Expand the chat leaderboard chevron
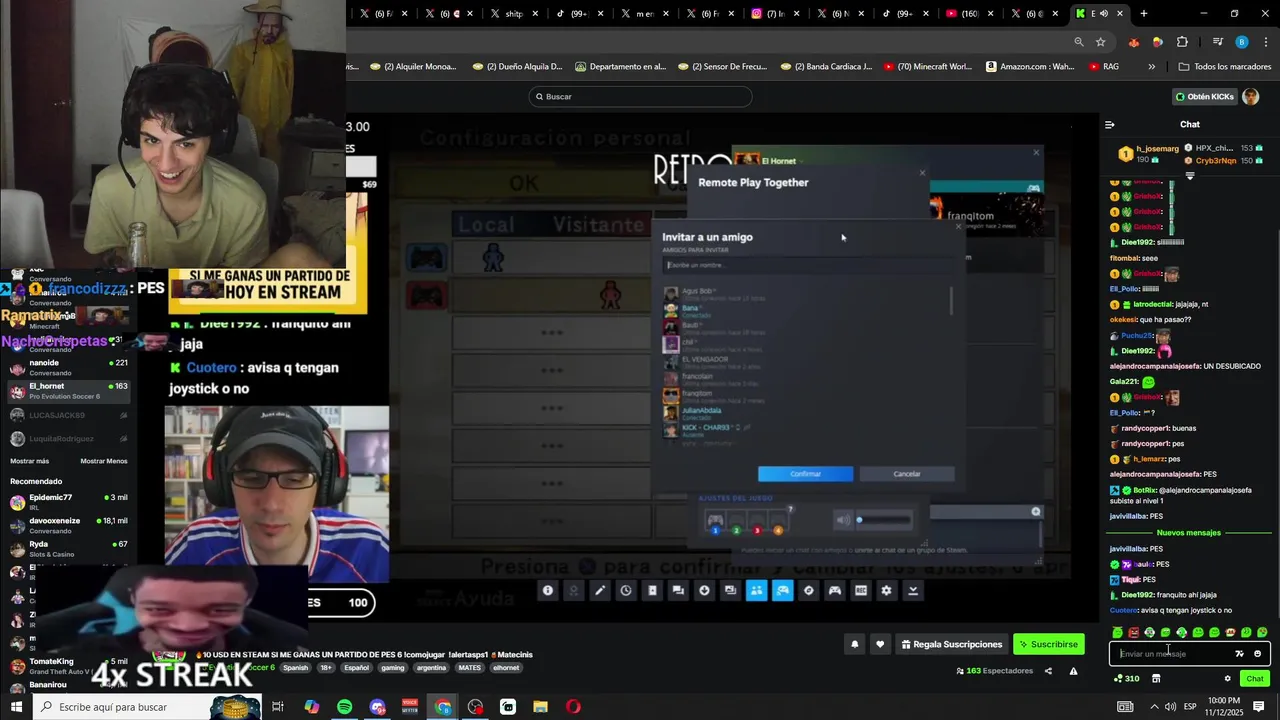1280x720 pixels. (x=1189, y=176)
